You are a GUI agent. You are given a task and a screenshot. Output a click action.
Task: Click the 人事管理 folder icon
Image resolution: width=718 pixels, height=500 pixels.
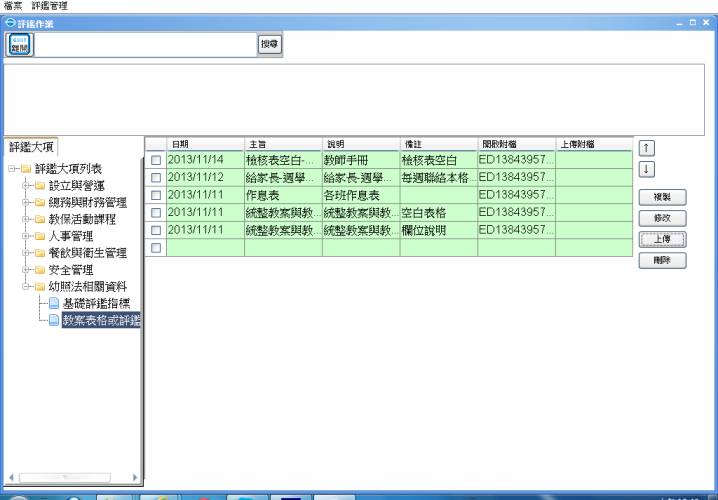pyautogui.click(x=38, y=236)
